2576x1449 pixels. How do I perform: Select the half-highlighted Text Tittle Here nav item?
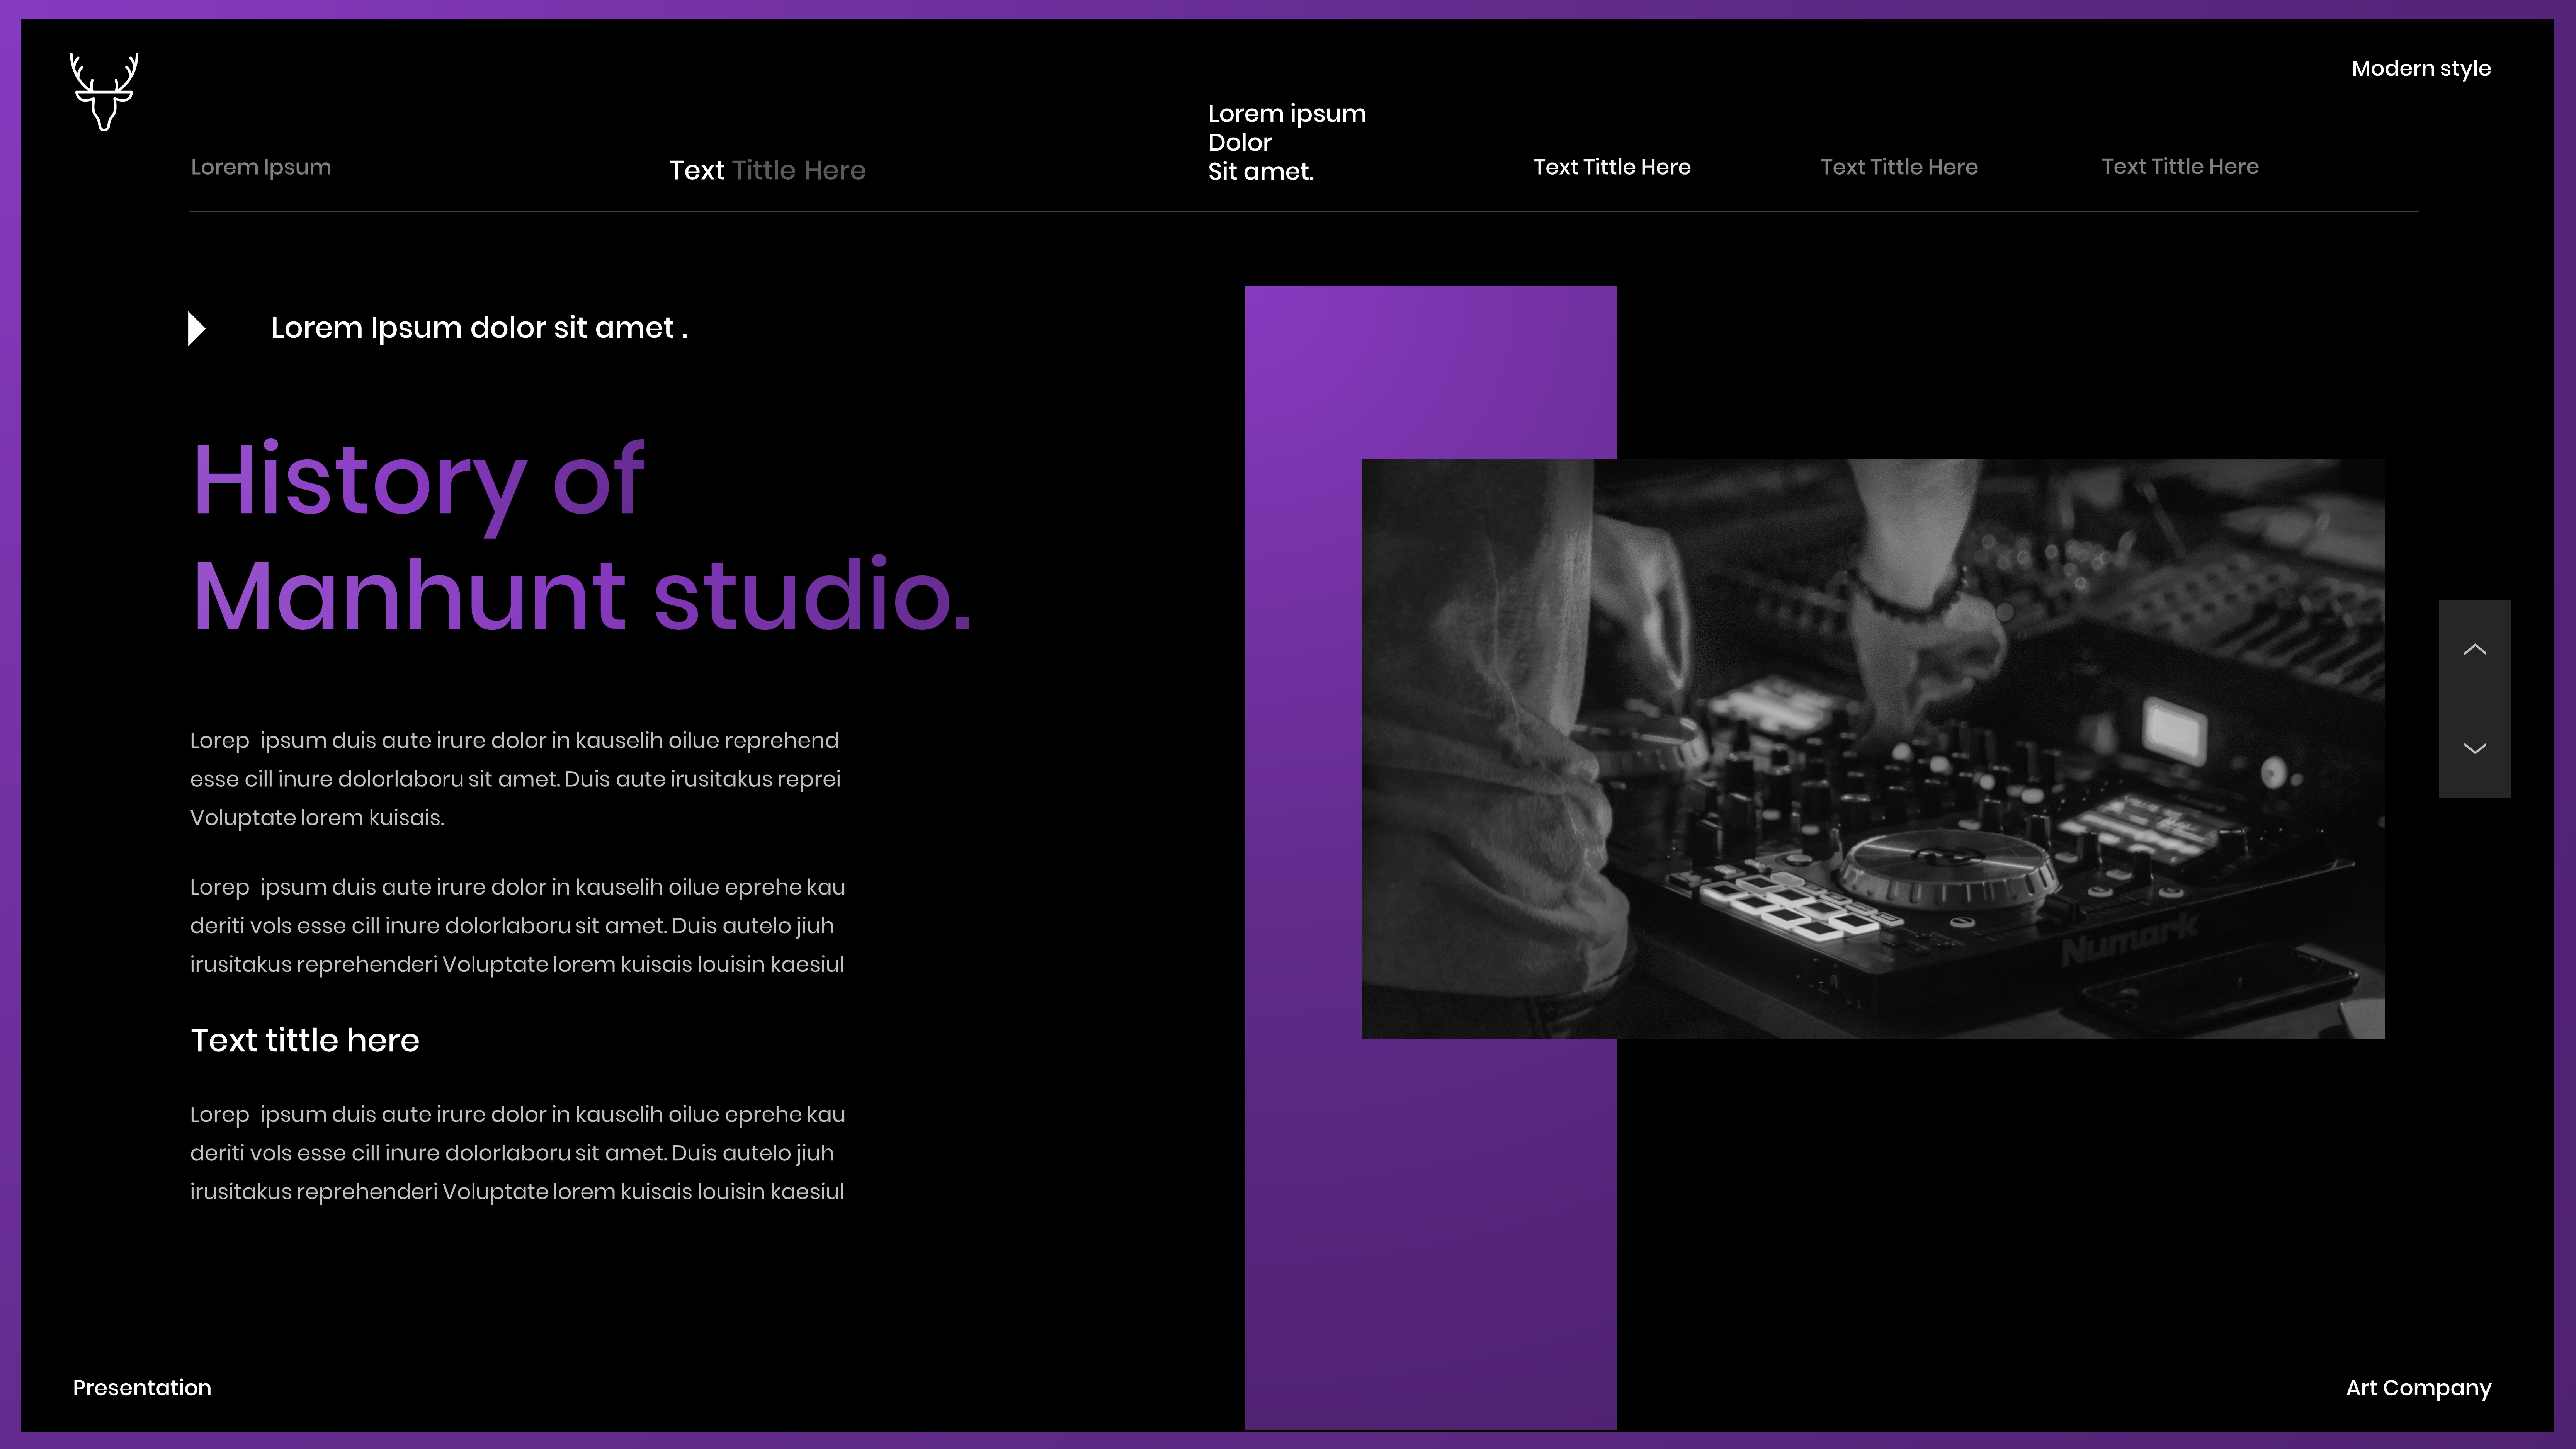767,170
